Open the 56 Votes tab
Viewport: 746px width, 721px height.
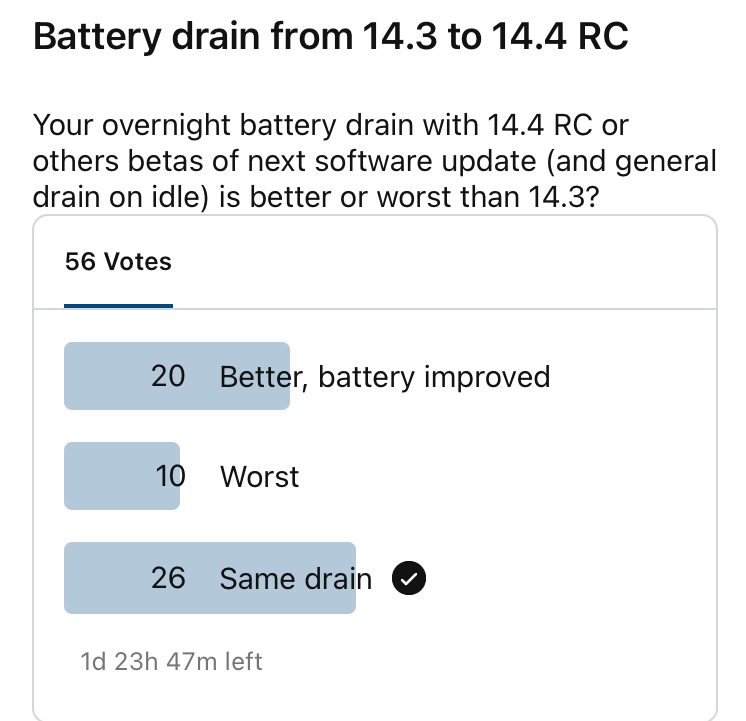click(x=118, y=262)
